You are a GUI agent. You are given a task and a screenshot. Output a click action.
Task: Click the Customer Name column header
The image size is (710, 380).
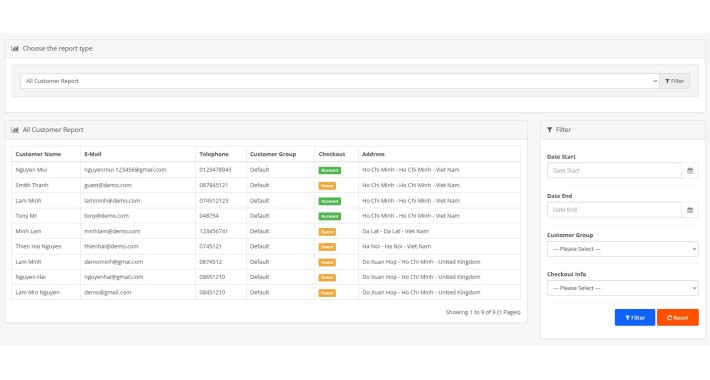[x=38, y=154]
